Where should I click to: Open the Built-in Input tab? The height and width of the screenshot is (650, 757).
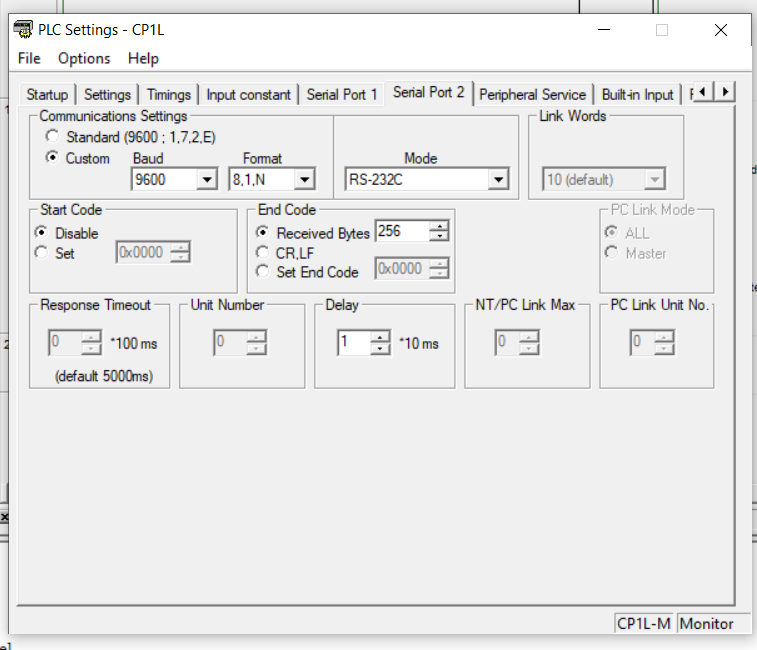(x=637, y=95)
